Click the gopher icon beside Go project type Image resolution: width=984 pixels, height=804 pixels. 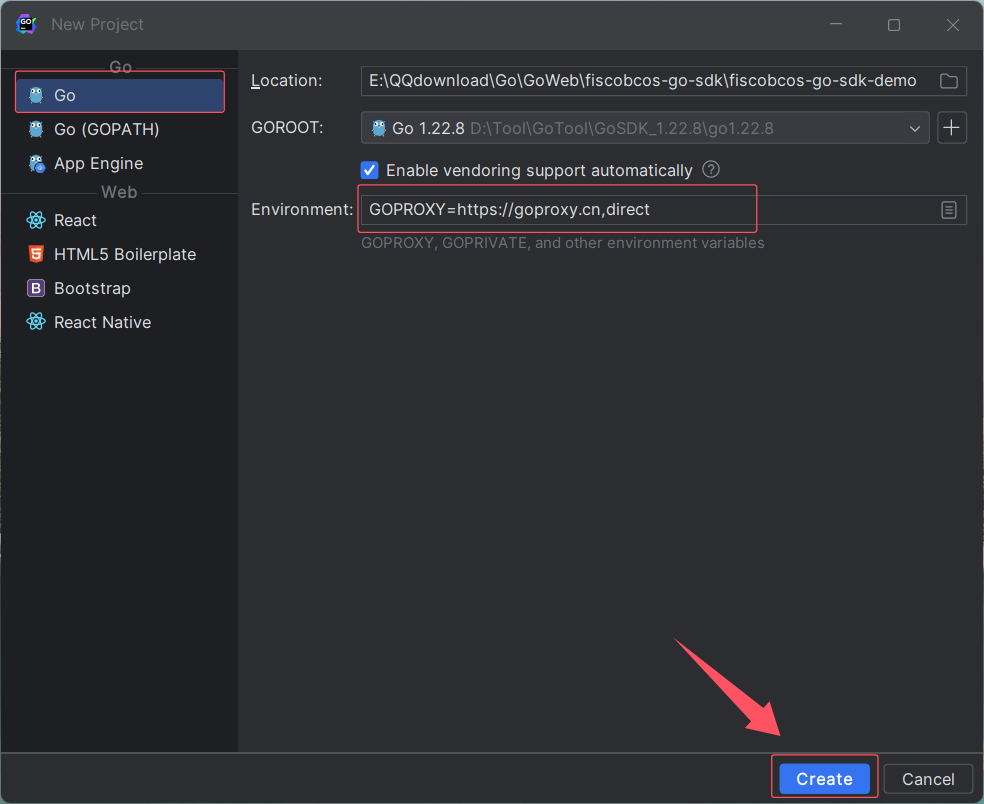click(36, 95)
